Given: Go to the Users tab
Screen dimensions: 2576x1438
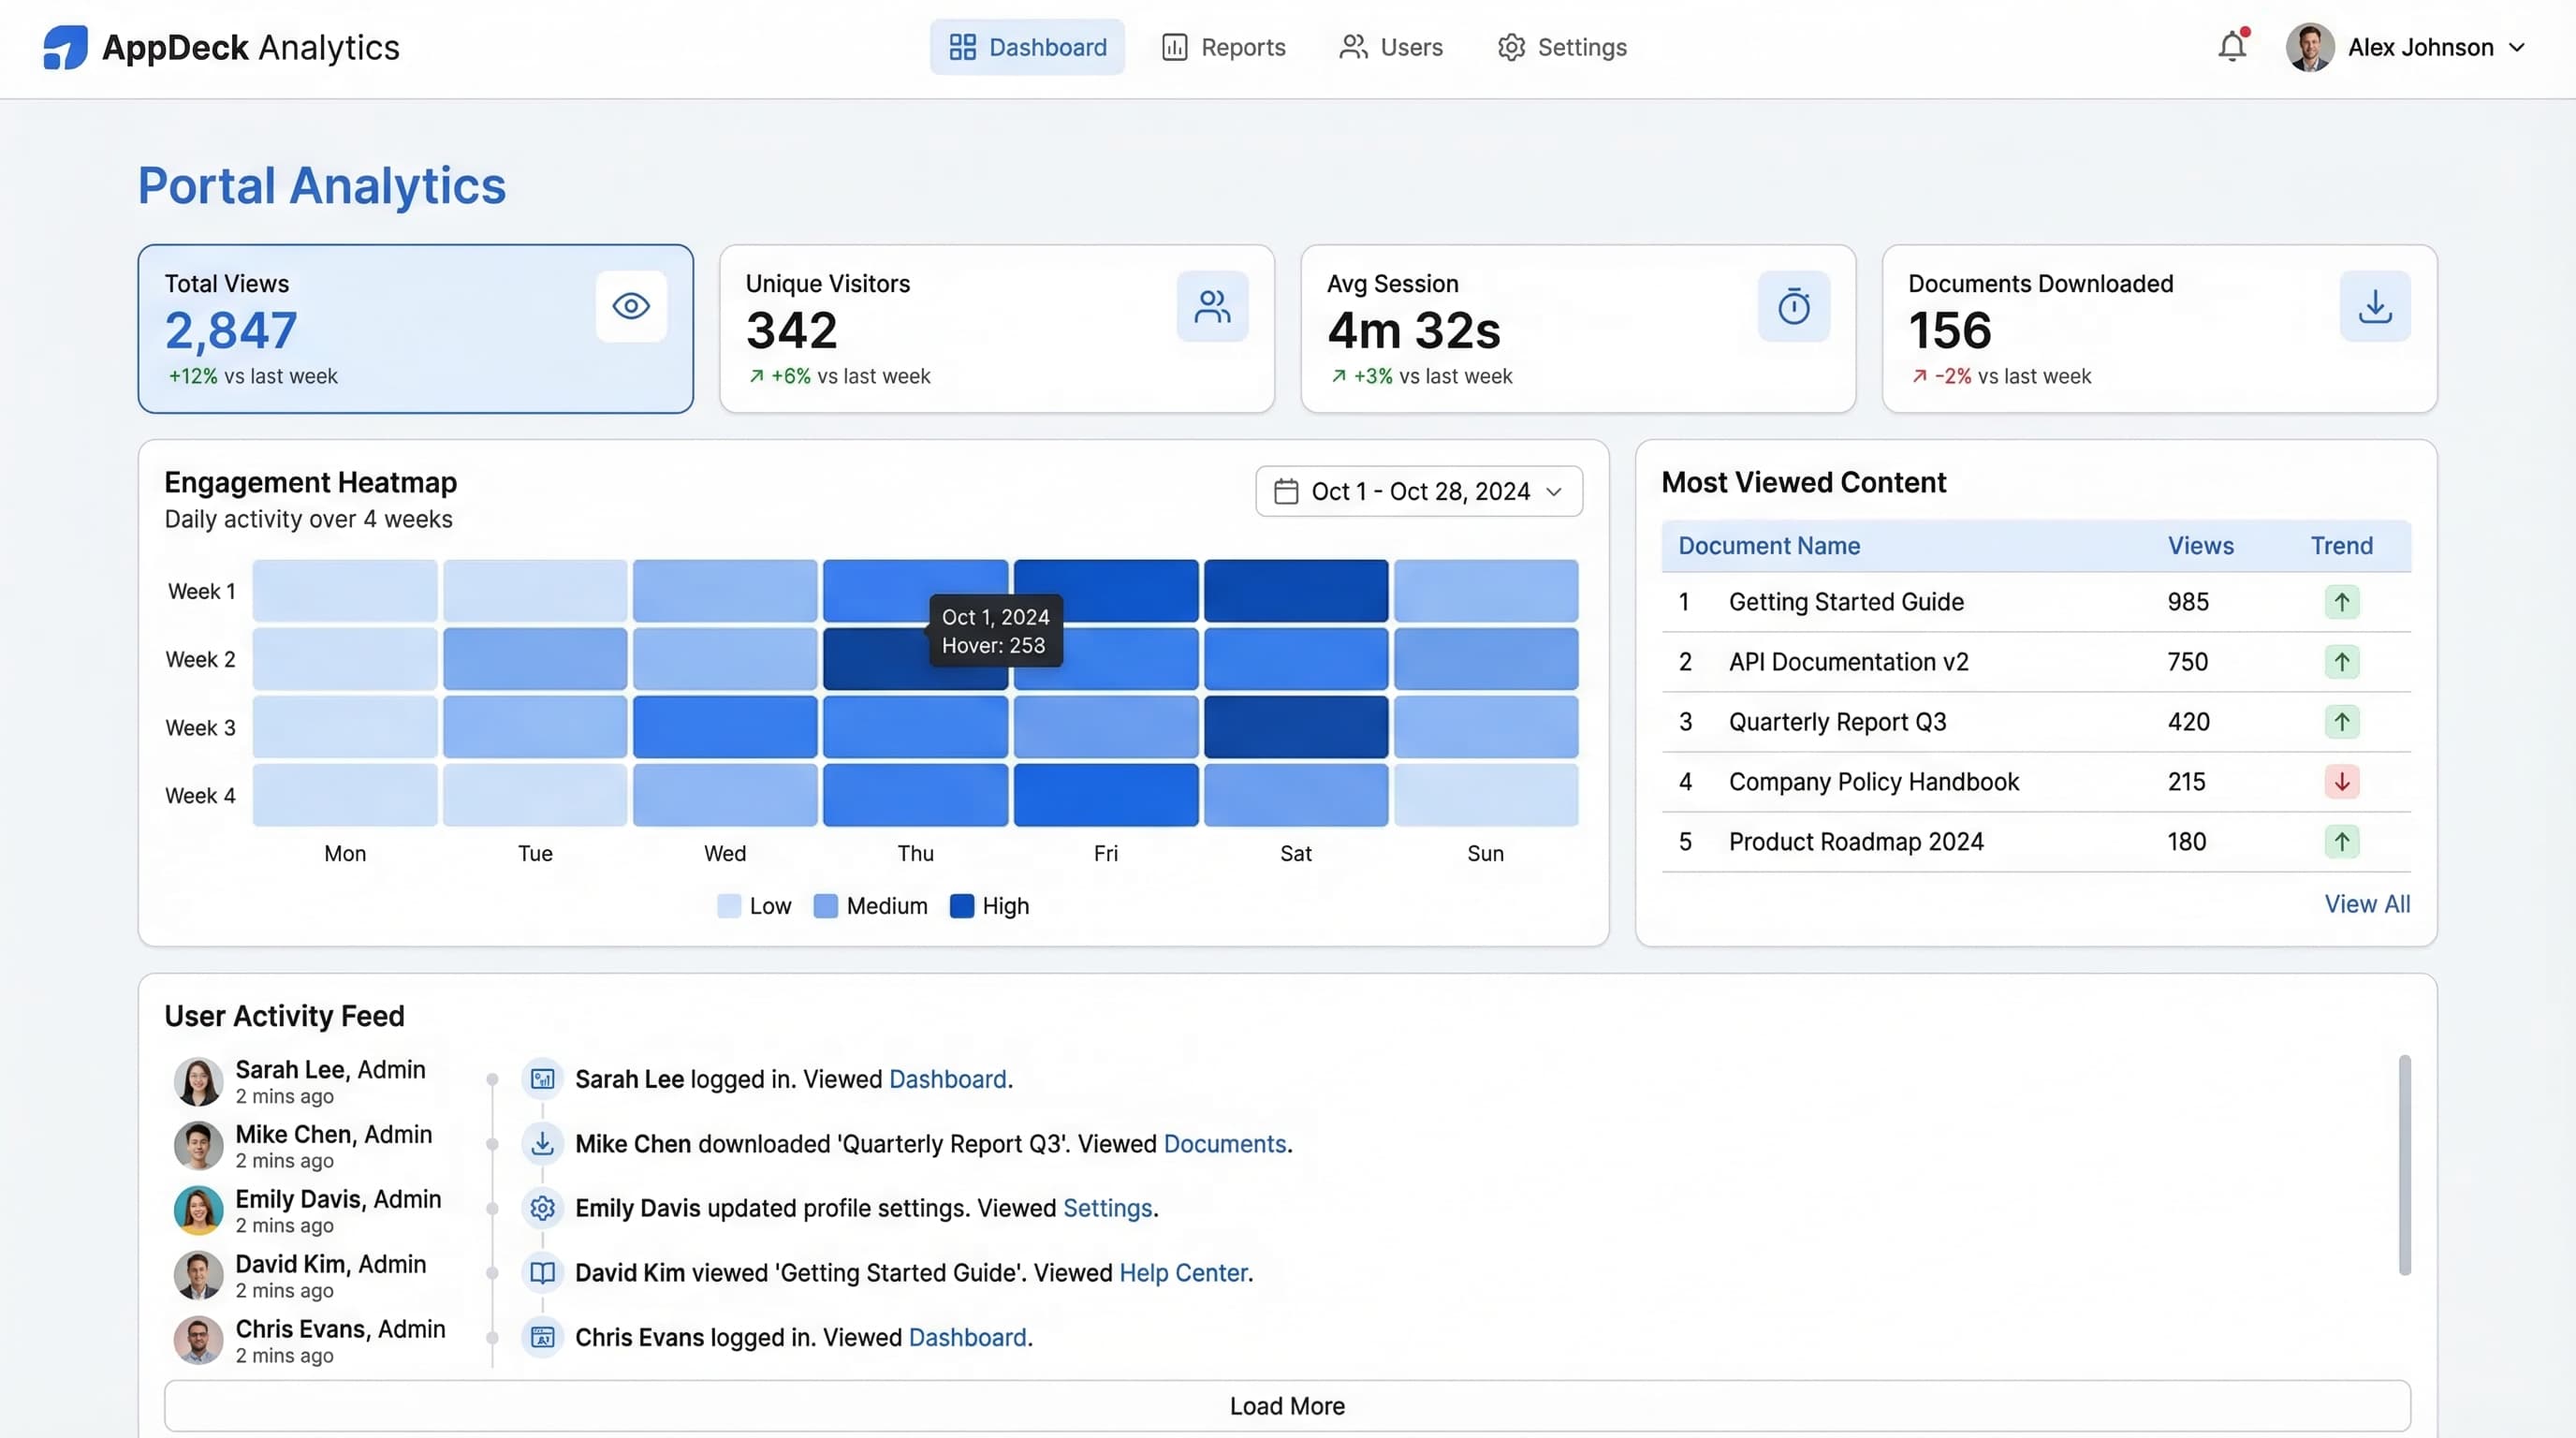Looking at the screenshot, I should pyautogui.click(x=1391, y=47).
